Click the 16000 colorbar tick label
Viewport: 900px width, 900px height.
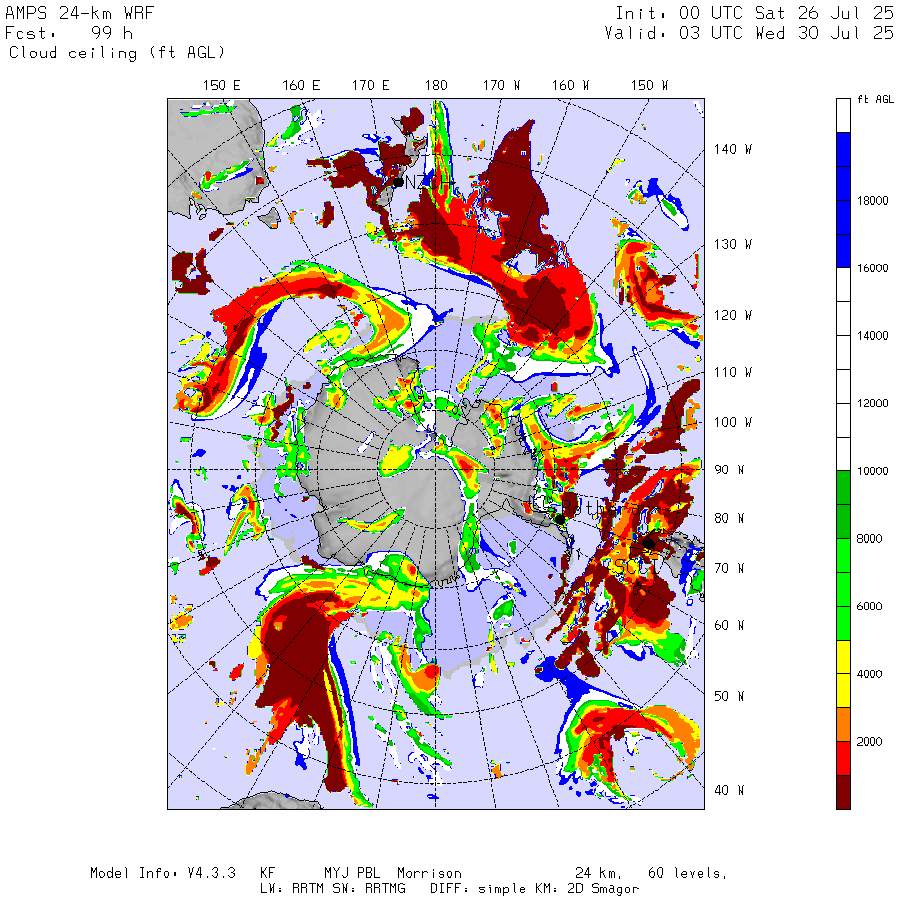click(x=872, y=268)
